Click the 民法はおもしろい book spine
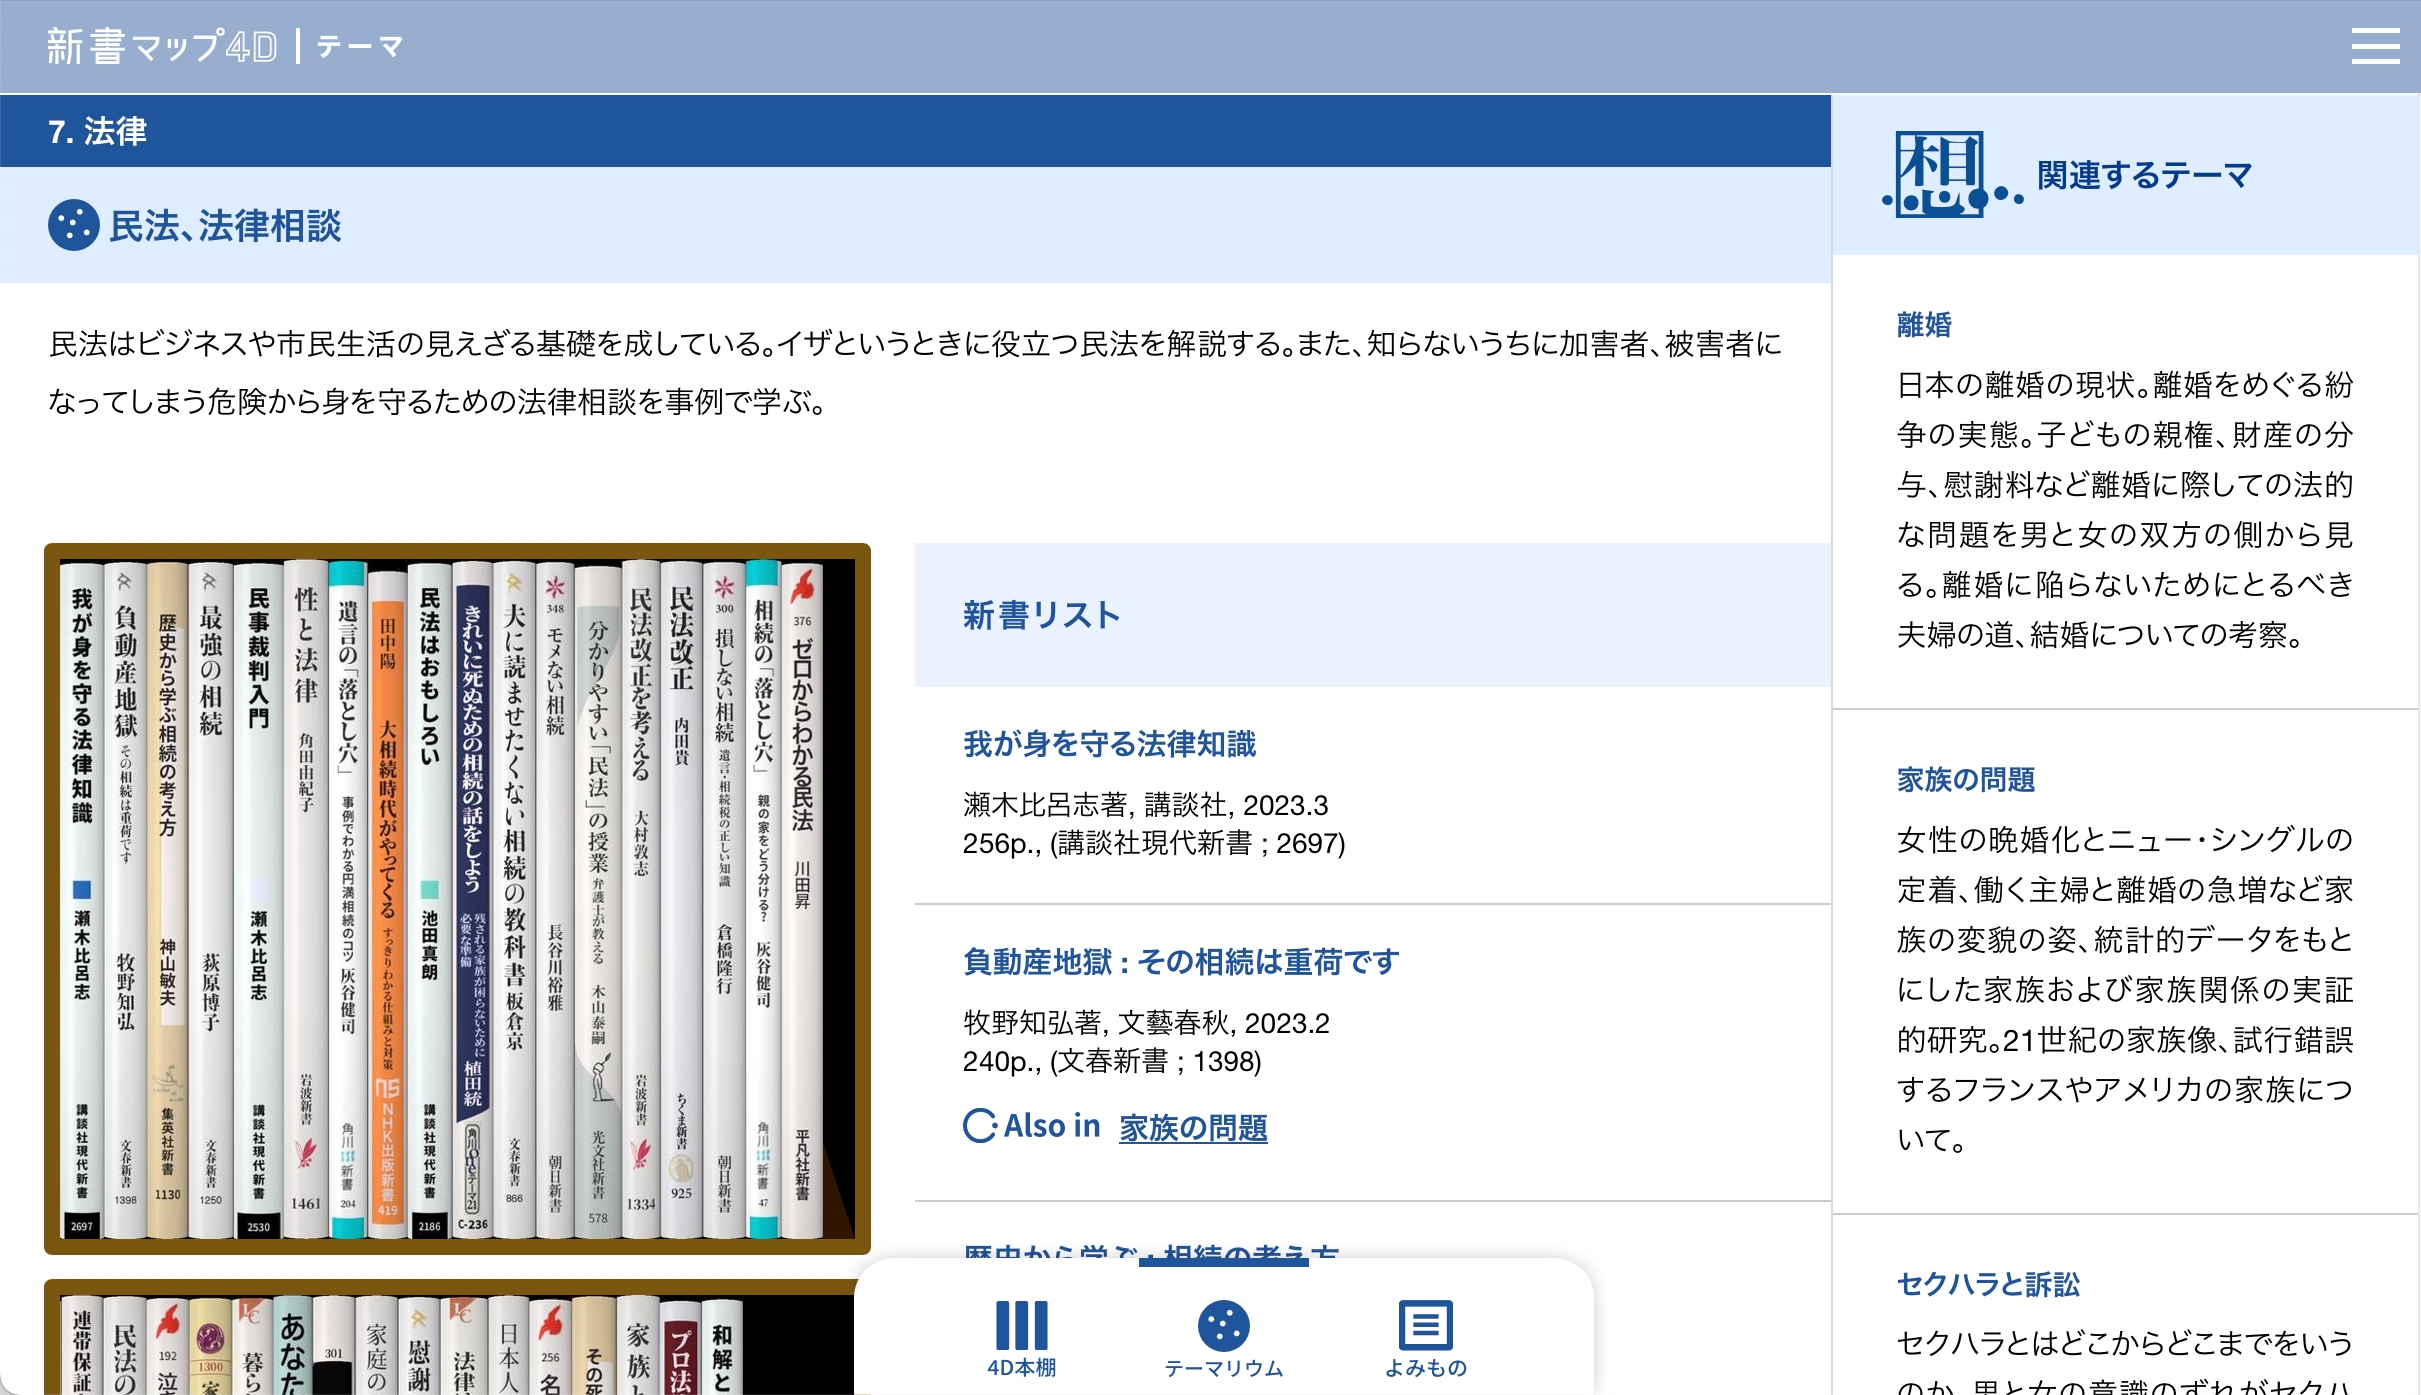Viewport: 2421px width, 1395px height. coord(430,900)
